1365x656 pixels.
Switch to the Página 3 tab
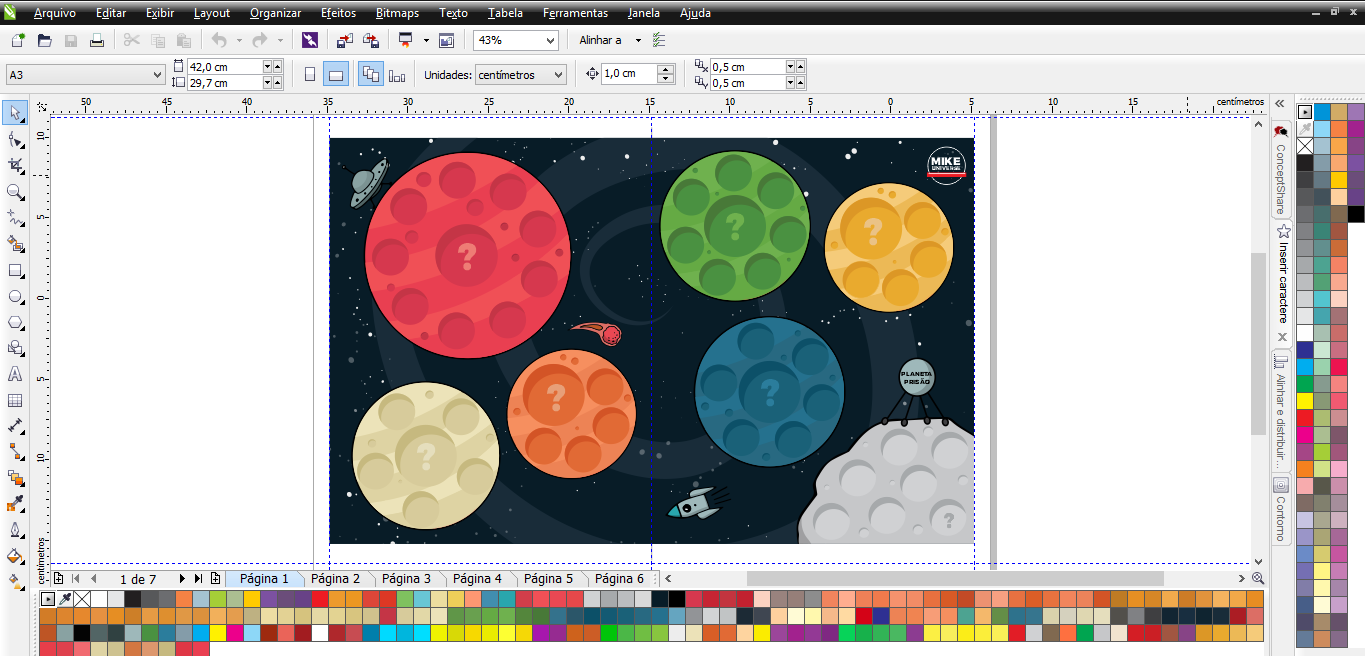point(406,578)
